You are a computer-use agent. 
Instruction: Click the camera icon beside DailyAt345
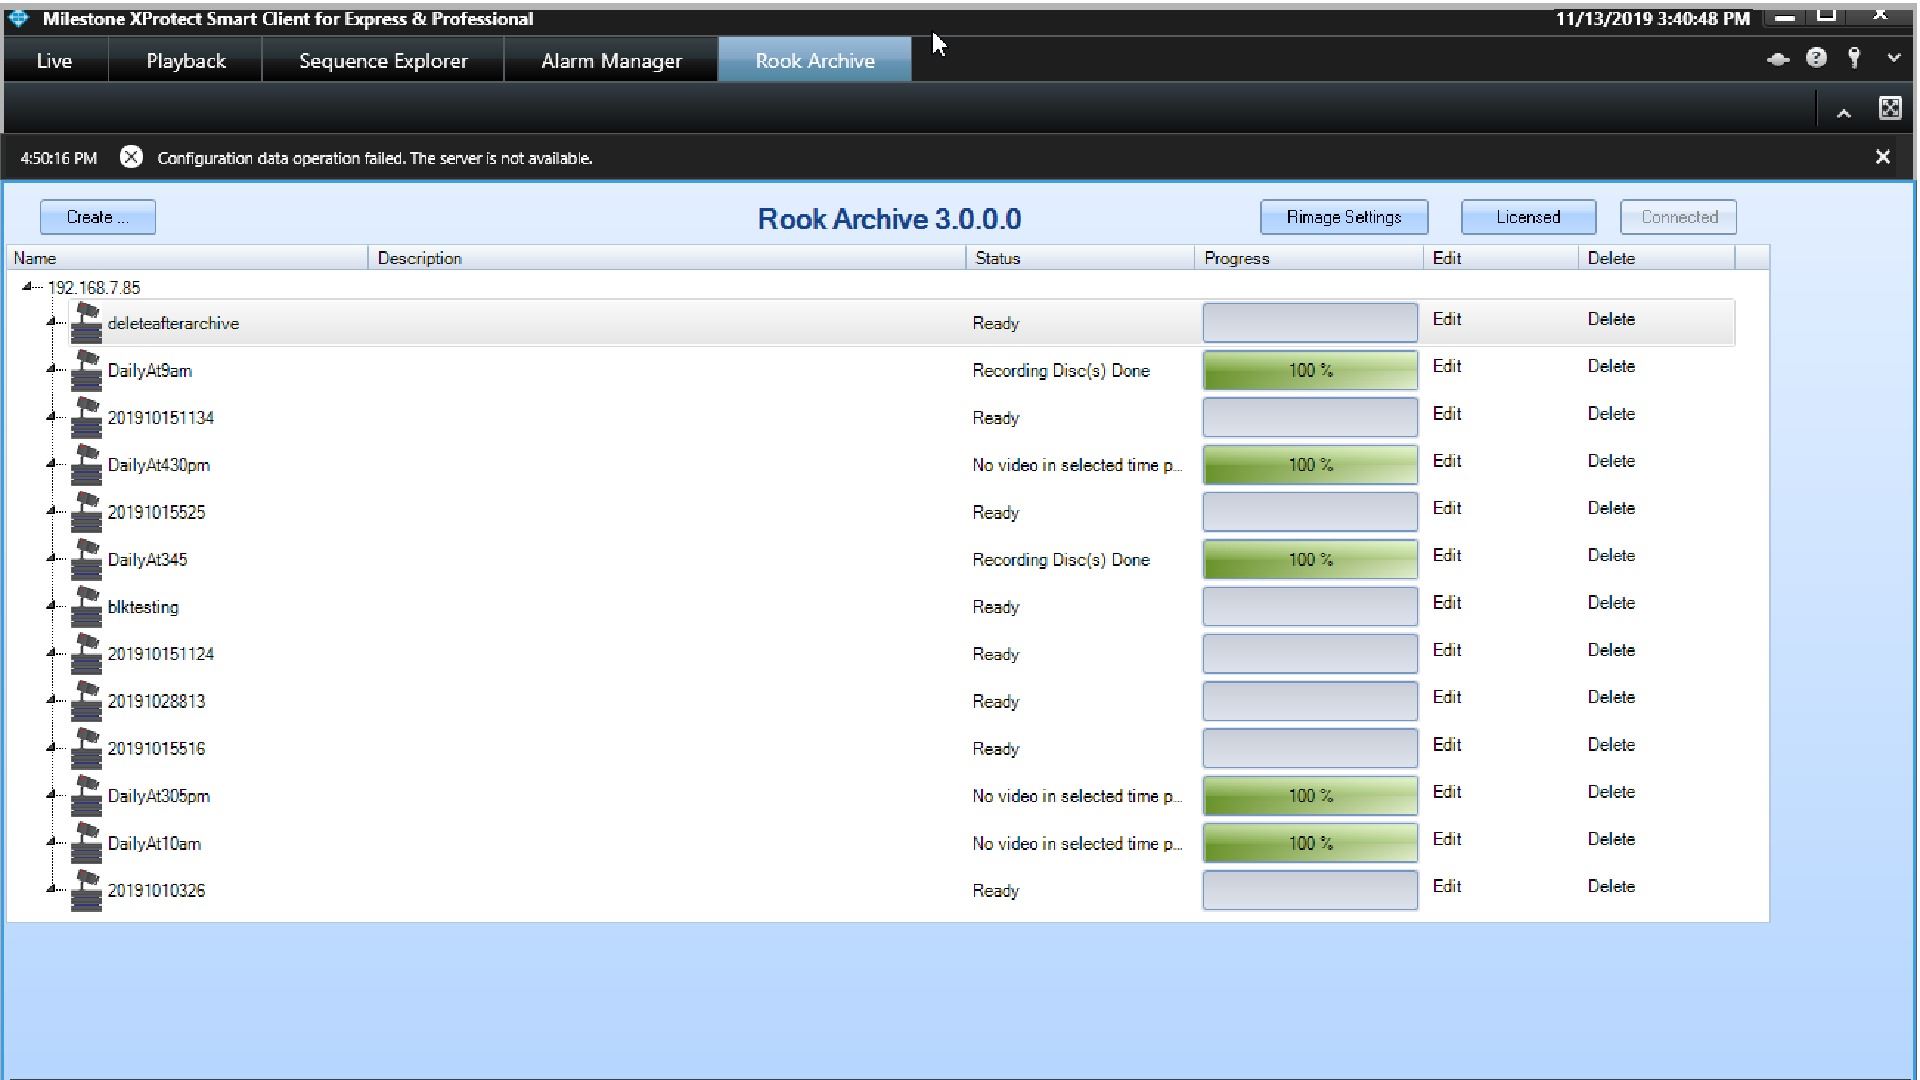87,559
